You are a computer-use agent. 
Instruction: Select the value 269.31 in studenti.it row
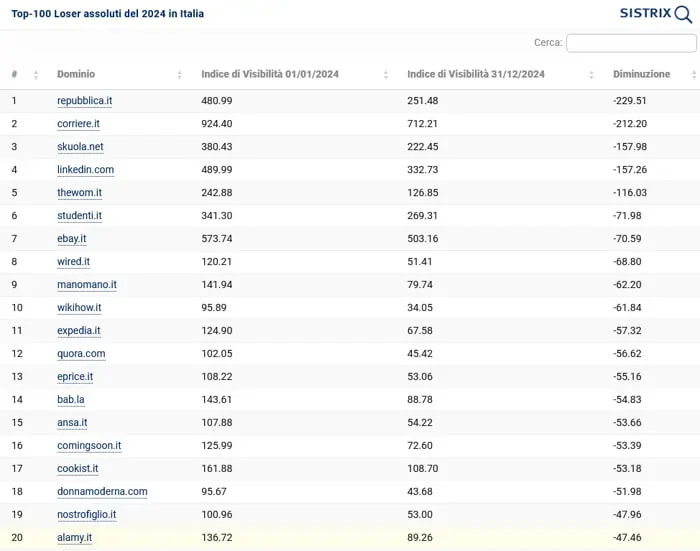click(x=422, y=216)
